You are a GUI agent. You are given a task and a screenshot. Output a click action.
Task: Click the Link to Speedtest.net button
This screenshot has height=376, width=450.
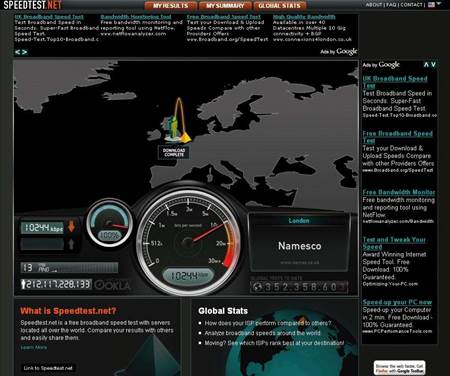click(48, 368)
